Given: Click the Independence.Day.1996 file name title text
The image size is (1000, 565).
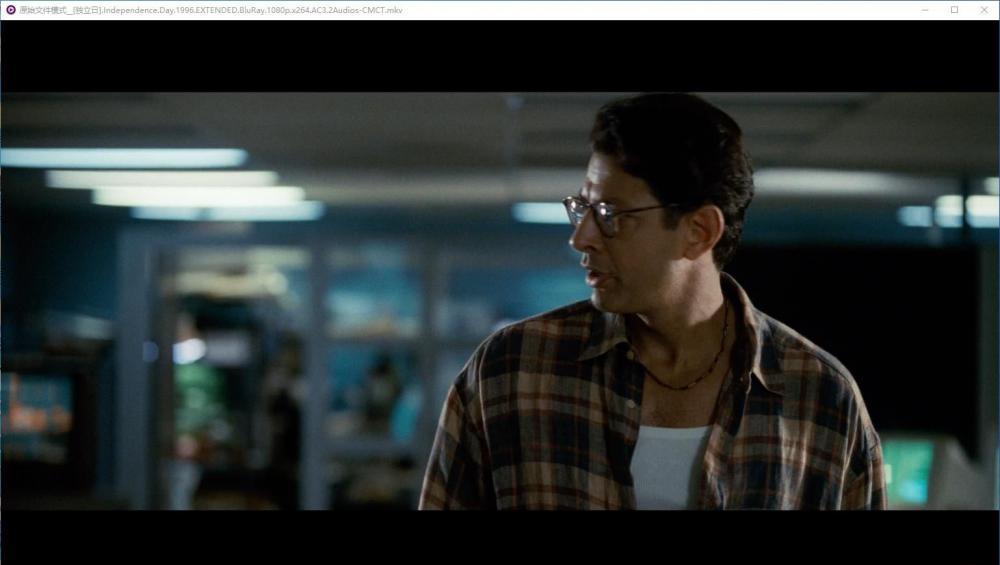Looking at the screenshot, I should coord(210,10).
